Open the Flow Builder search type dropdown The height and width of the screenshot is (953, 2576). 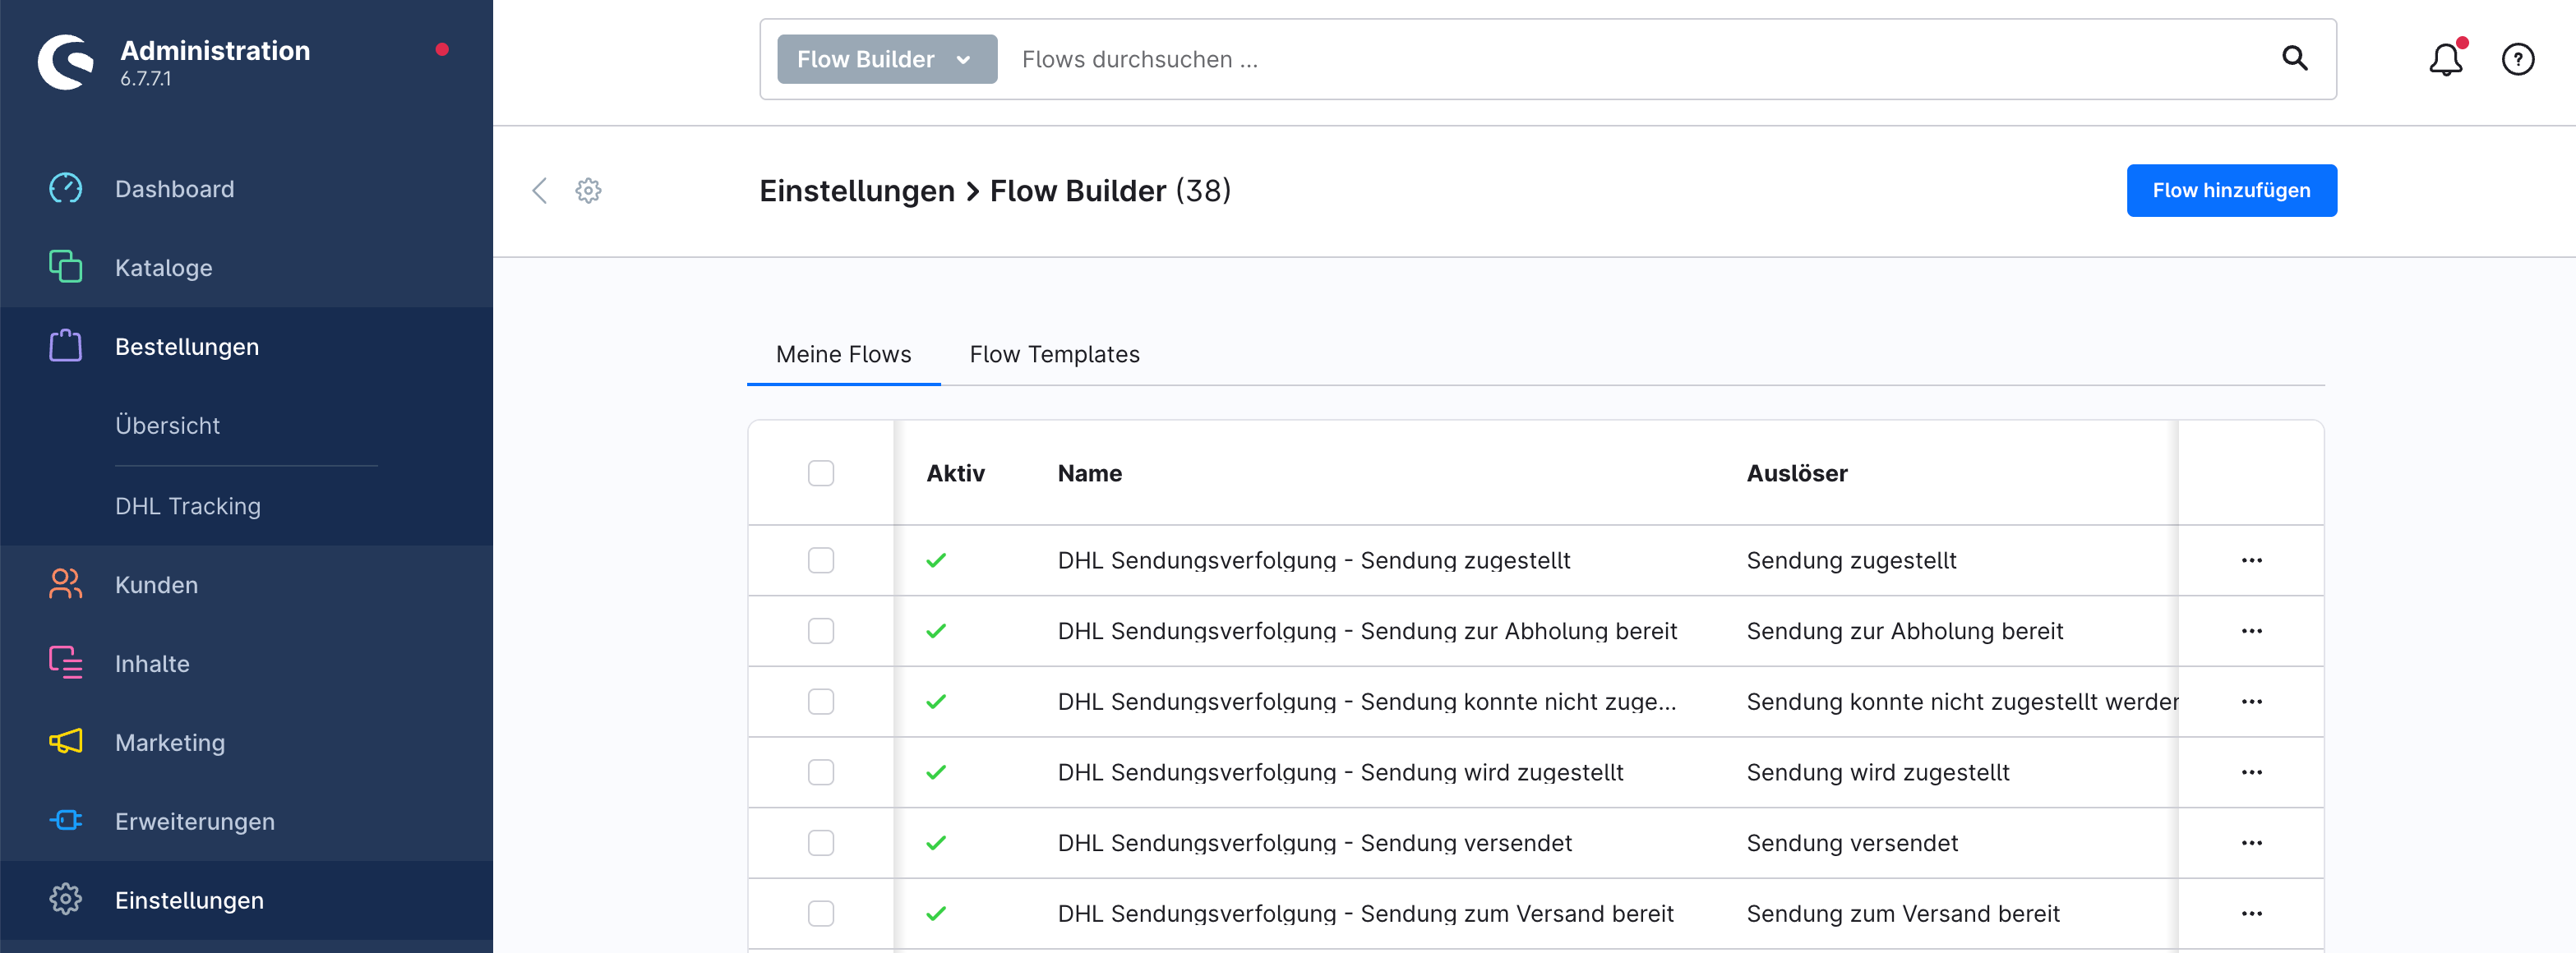[x=887, y=59]
